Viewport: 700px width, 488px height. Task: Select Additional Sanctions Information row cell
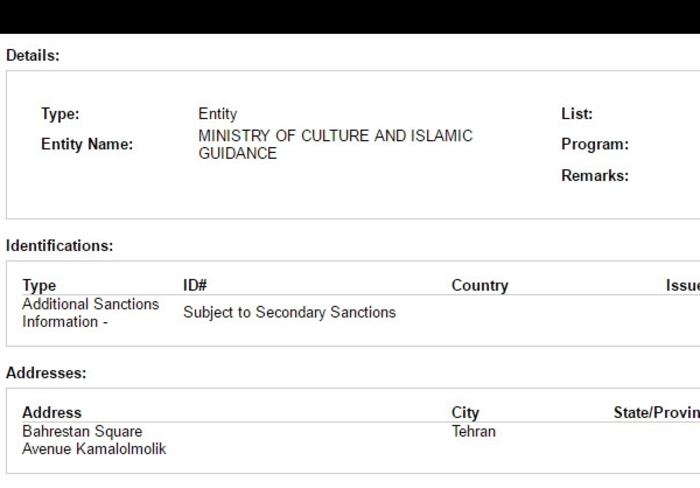tap(91, 313)
